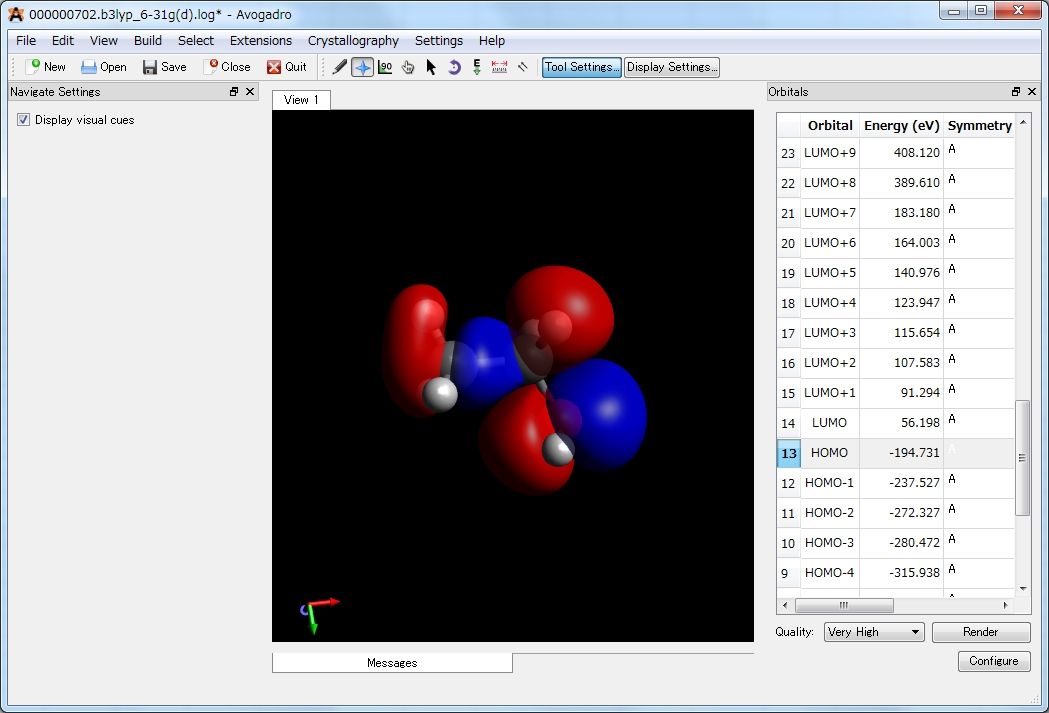The height and width of the screenshot is (713, 1049).
Task: Select the Selection arrow tool
Action: point(430,67)
